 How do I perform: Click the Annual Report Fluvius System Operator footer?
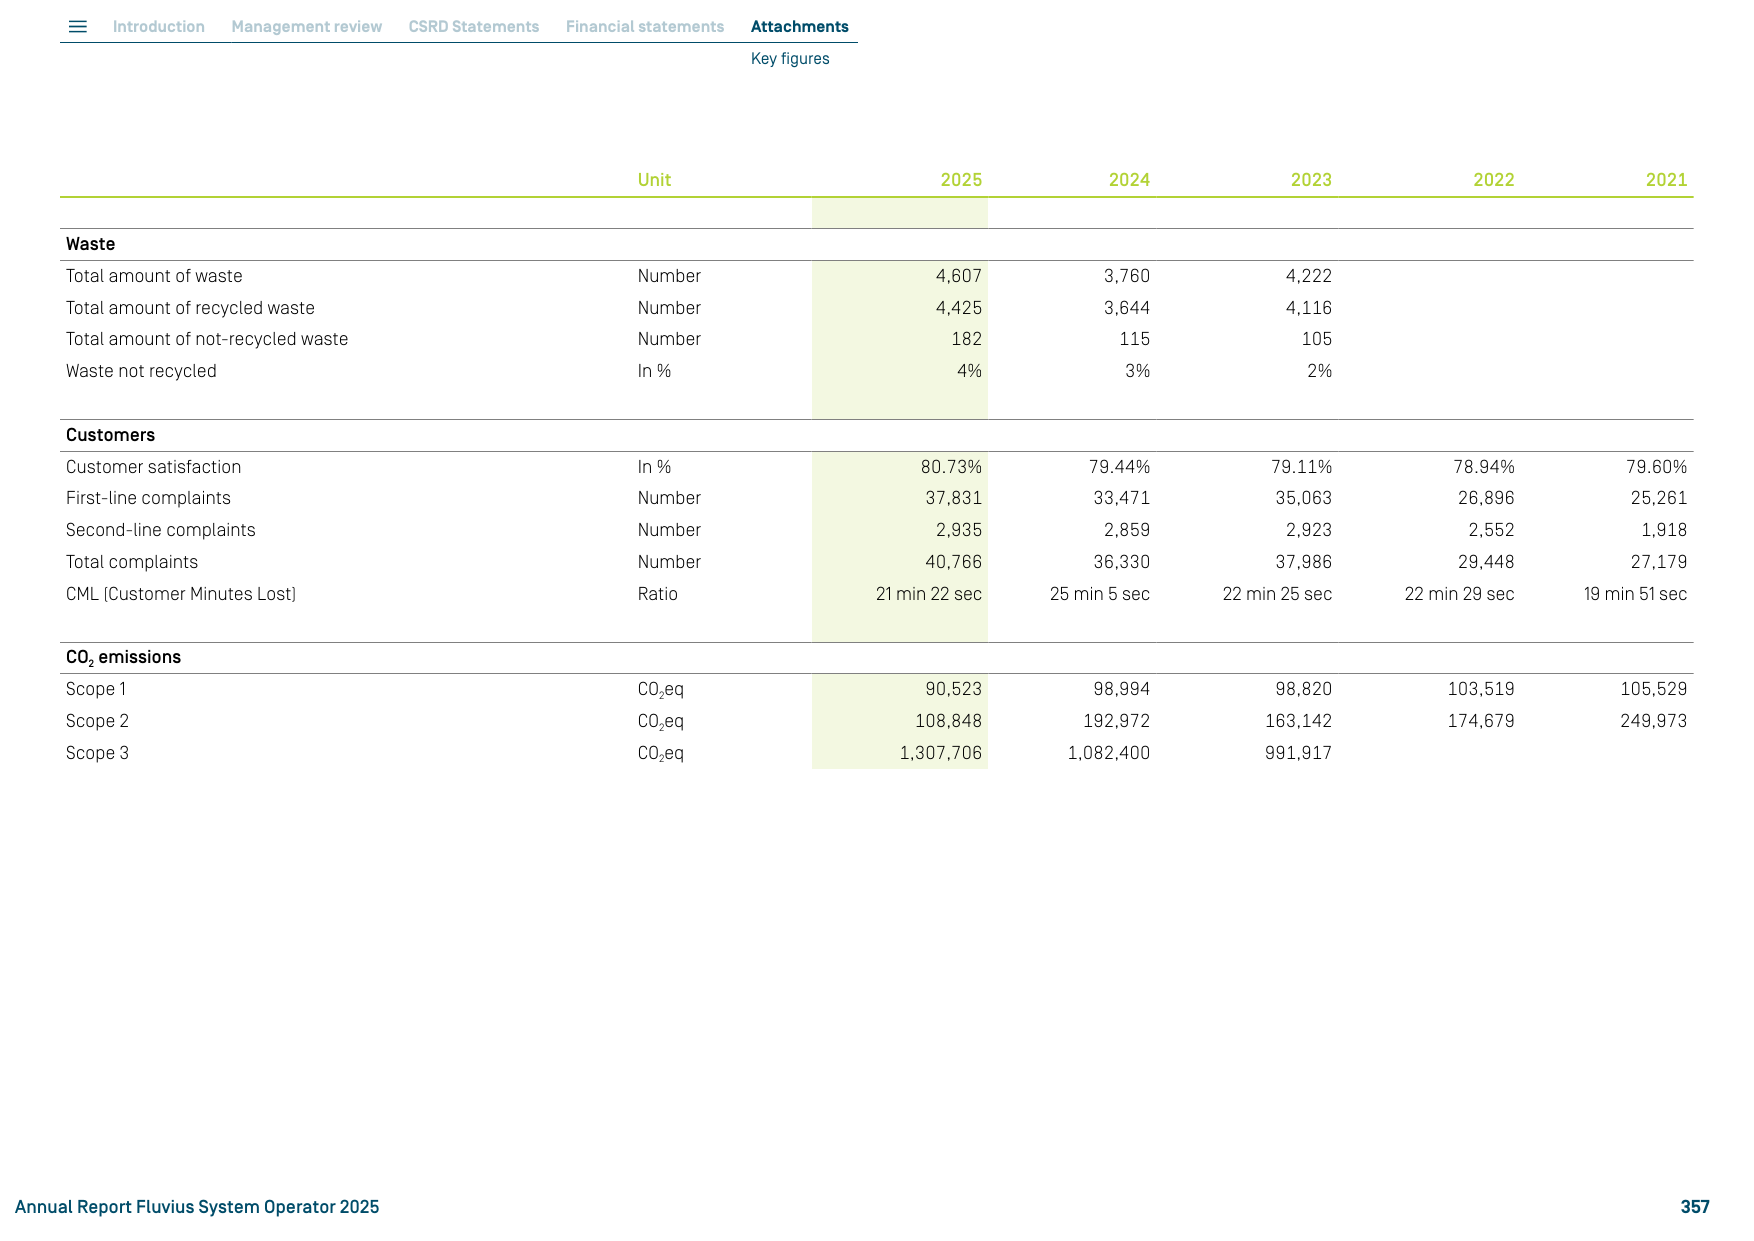coord(197,1207)
